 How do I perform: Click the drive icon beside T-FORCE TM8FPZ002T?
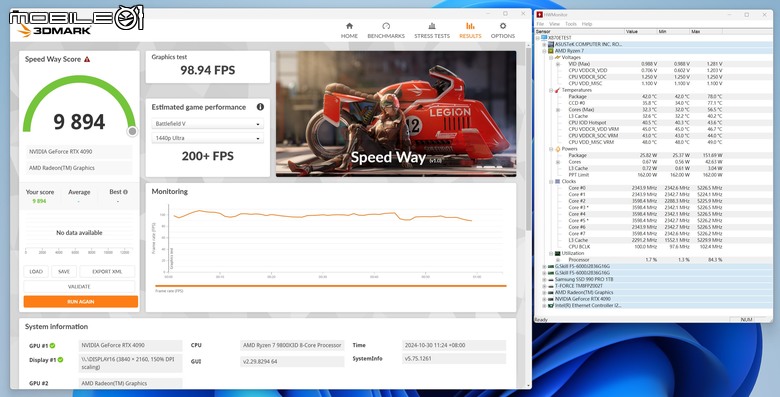(551, 286)
